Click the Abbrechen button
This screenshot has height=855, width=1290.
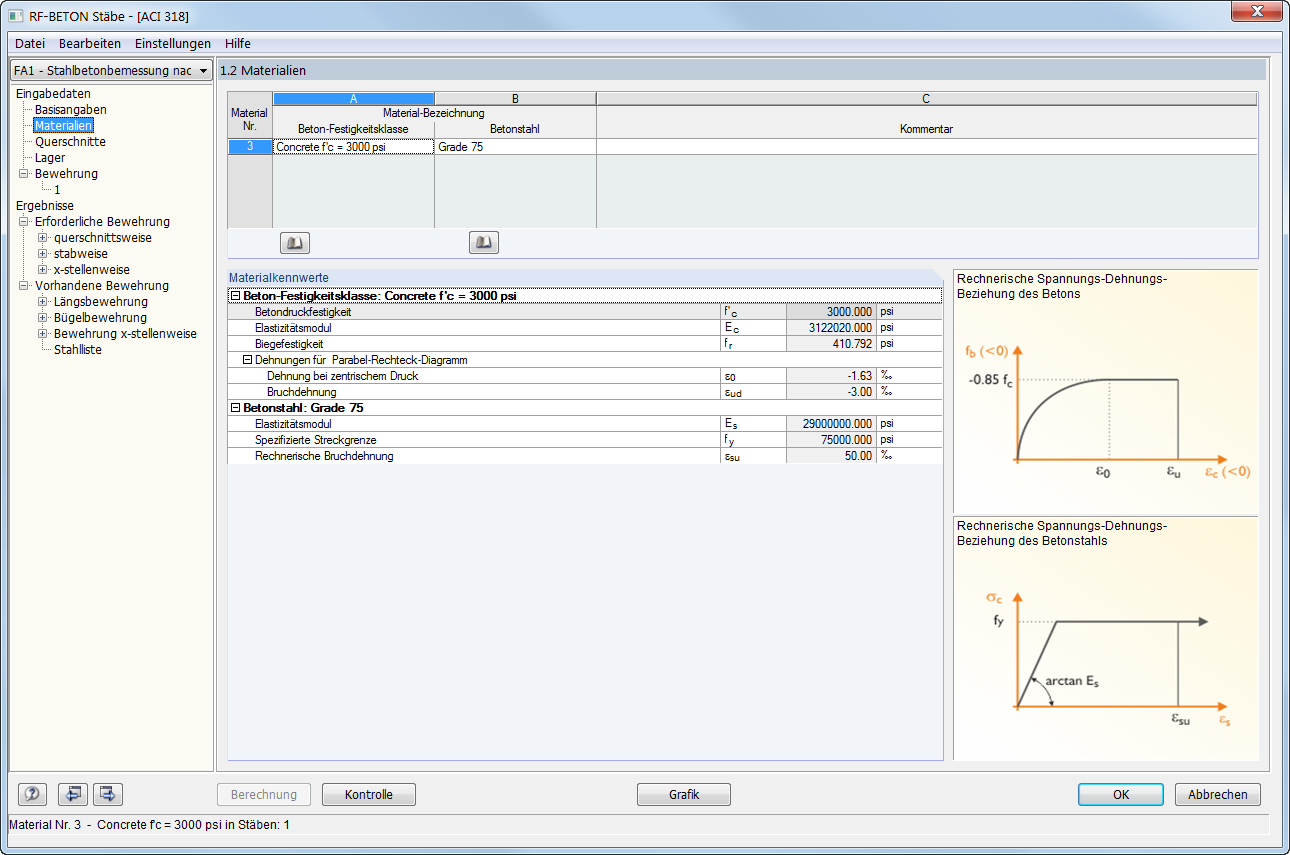(x=1218, y=795)
